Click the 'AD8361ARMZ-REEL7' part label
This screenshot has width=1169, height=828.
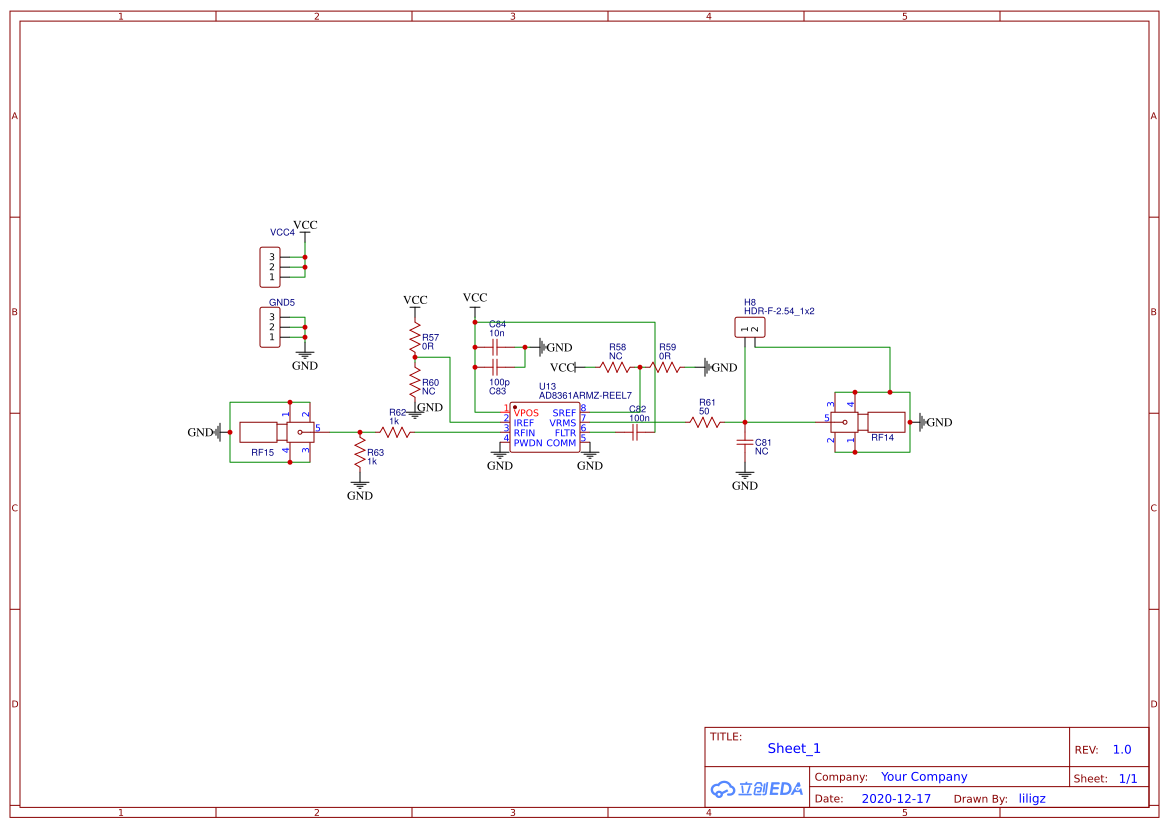coord(585,396)
